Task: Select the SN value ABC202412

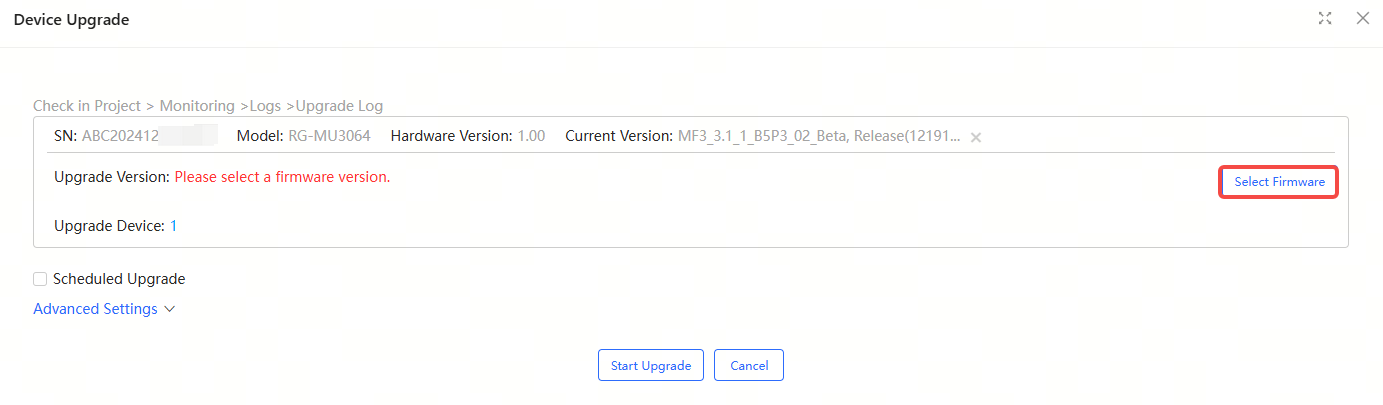Action: tap(120, 136)
